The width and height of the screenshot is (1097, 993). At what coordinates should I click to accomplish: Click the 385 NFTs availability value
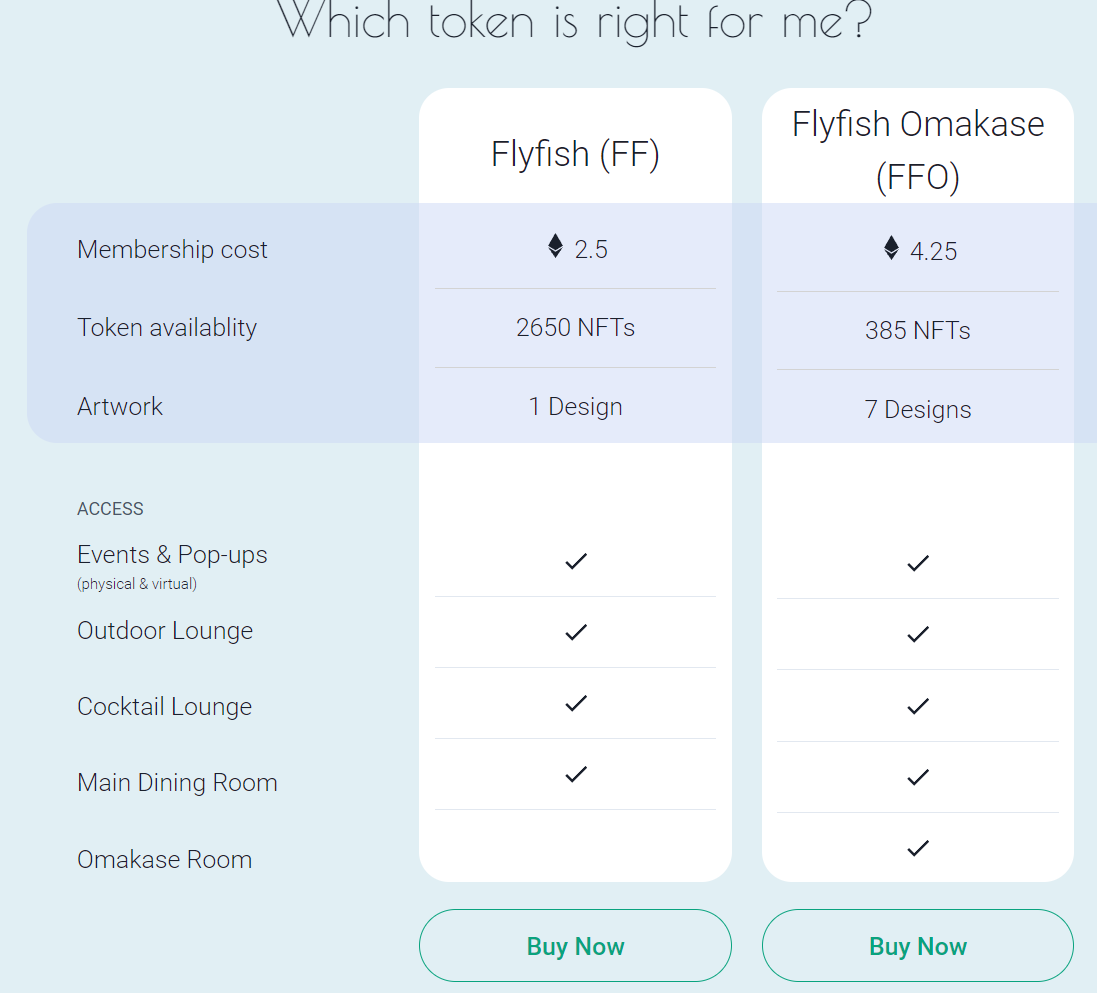(918, 330)
